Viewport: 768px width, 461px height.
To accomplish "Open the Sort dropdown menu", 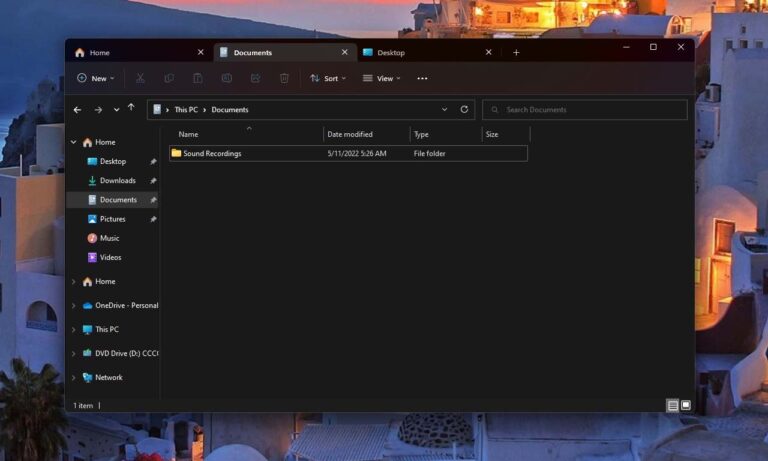I will pyautogui.click(x=328, y=78).
